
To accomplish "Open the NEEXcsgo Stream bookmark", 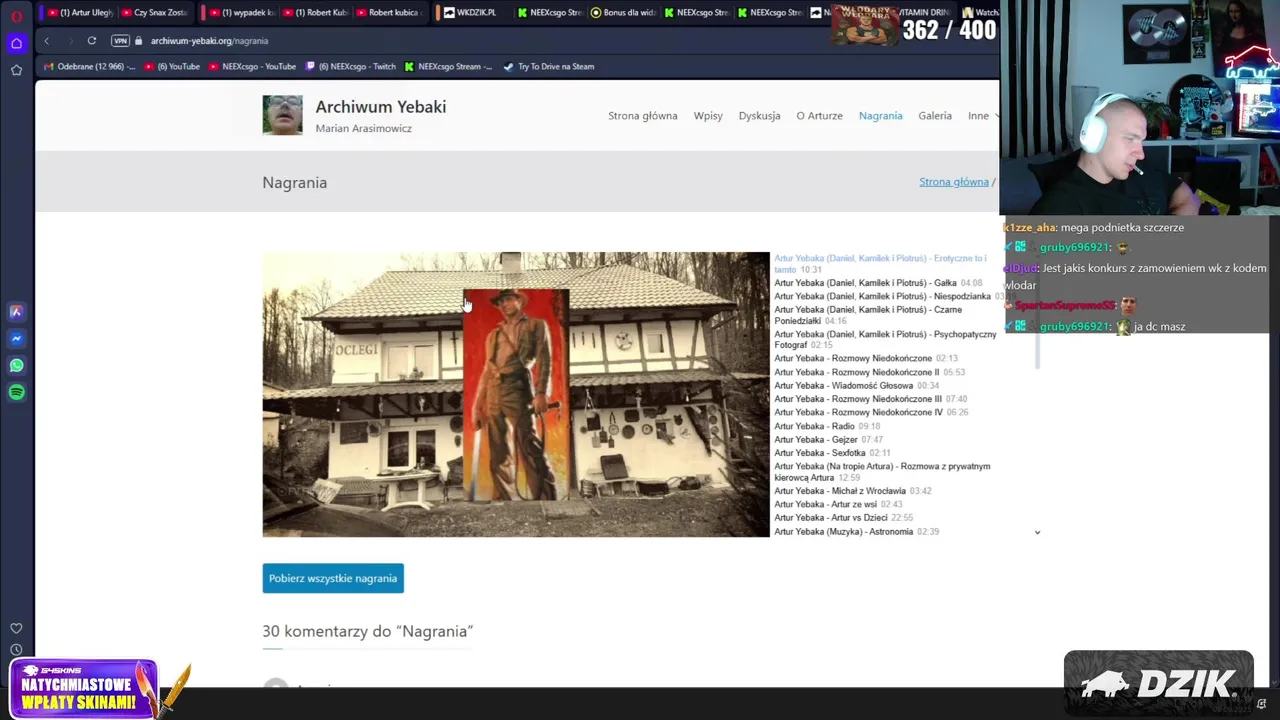I will pos(448,67).
